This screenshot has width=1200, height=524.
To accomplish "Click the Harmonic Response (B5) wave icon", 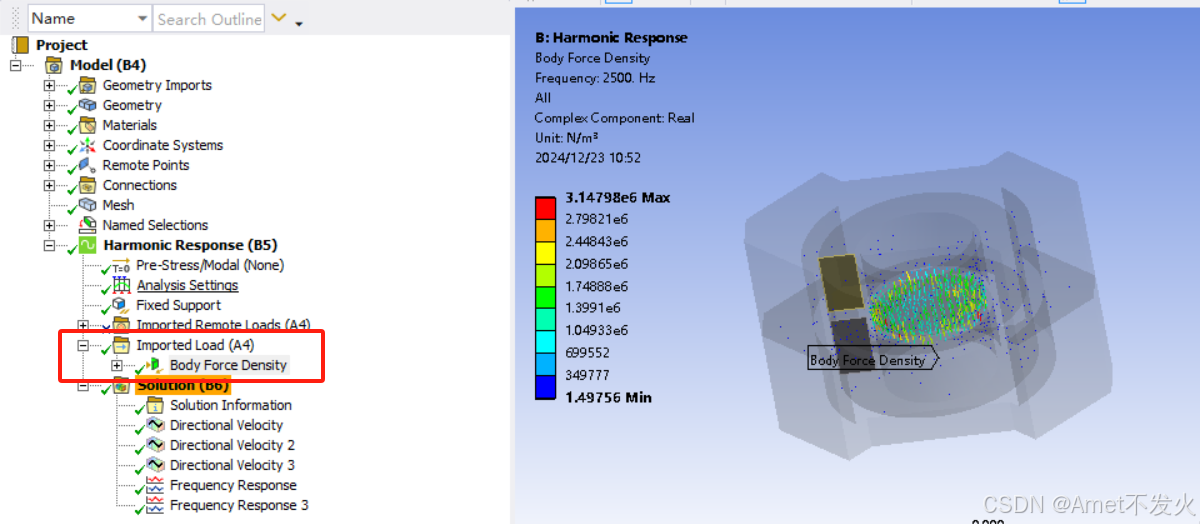I will (87, 245).
